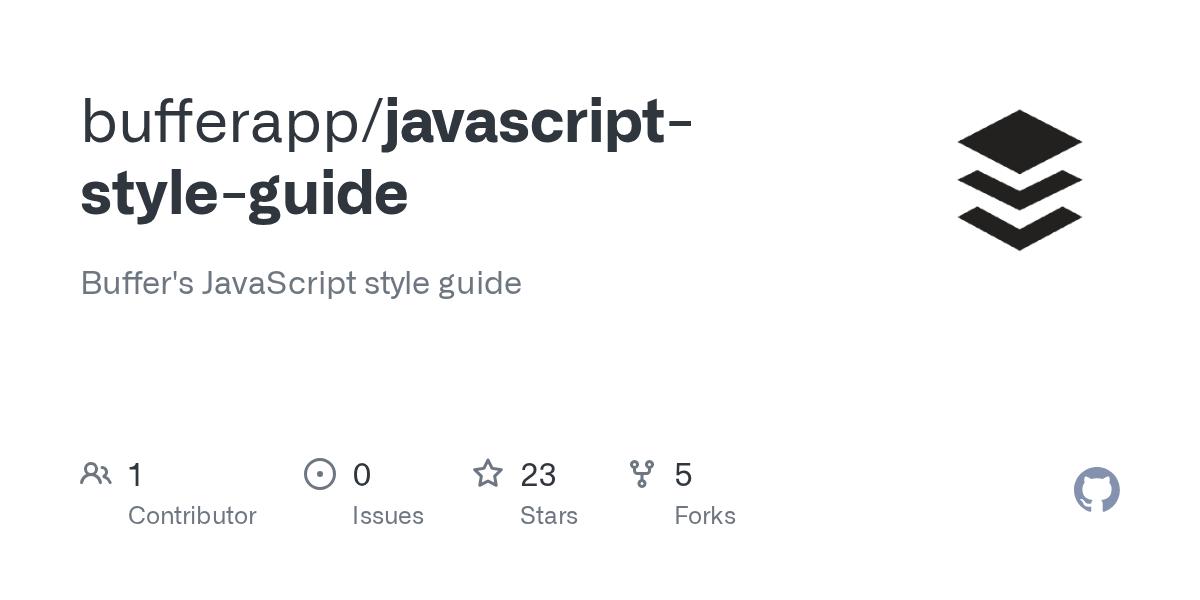Screen dimensions: 1200x600
Task: Star the repository via the Stars counter
Action: [x=539, y=474]
